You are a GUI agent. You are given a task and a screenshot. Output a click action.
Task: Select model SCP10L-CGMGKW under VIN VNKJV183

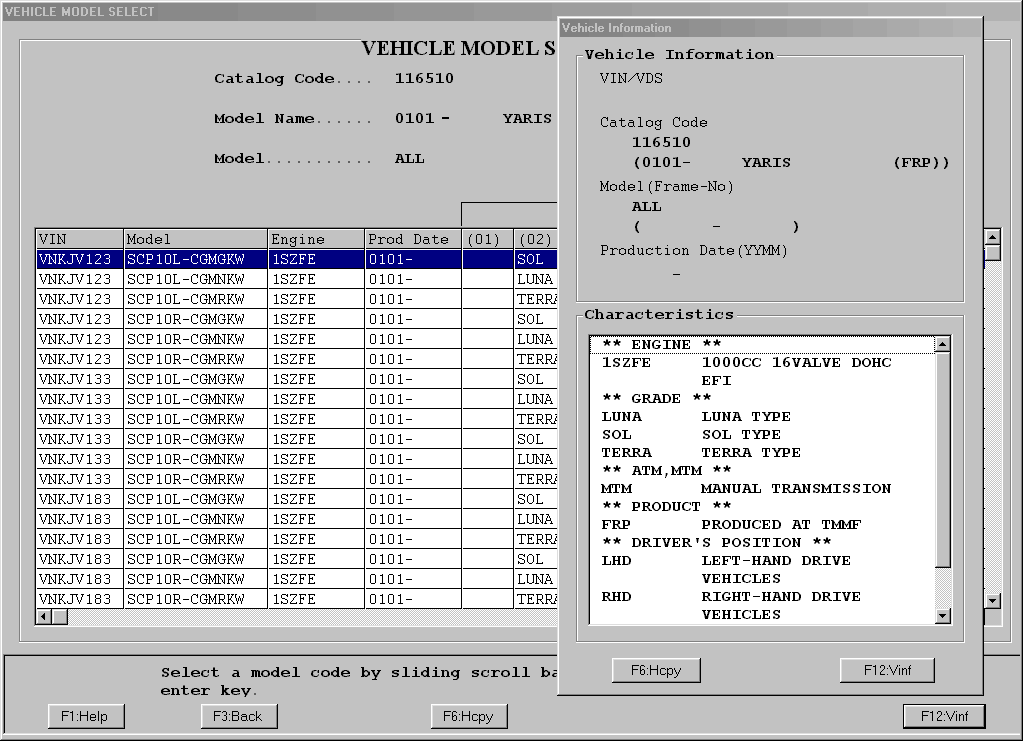pyautogui.click(x=297, y=499)
